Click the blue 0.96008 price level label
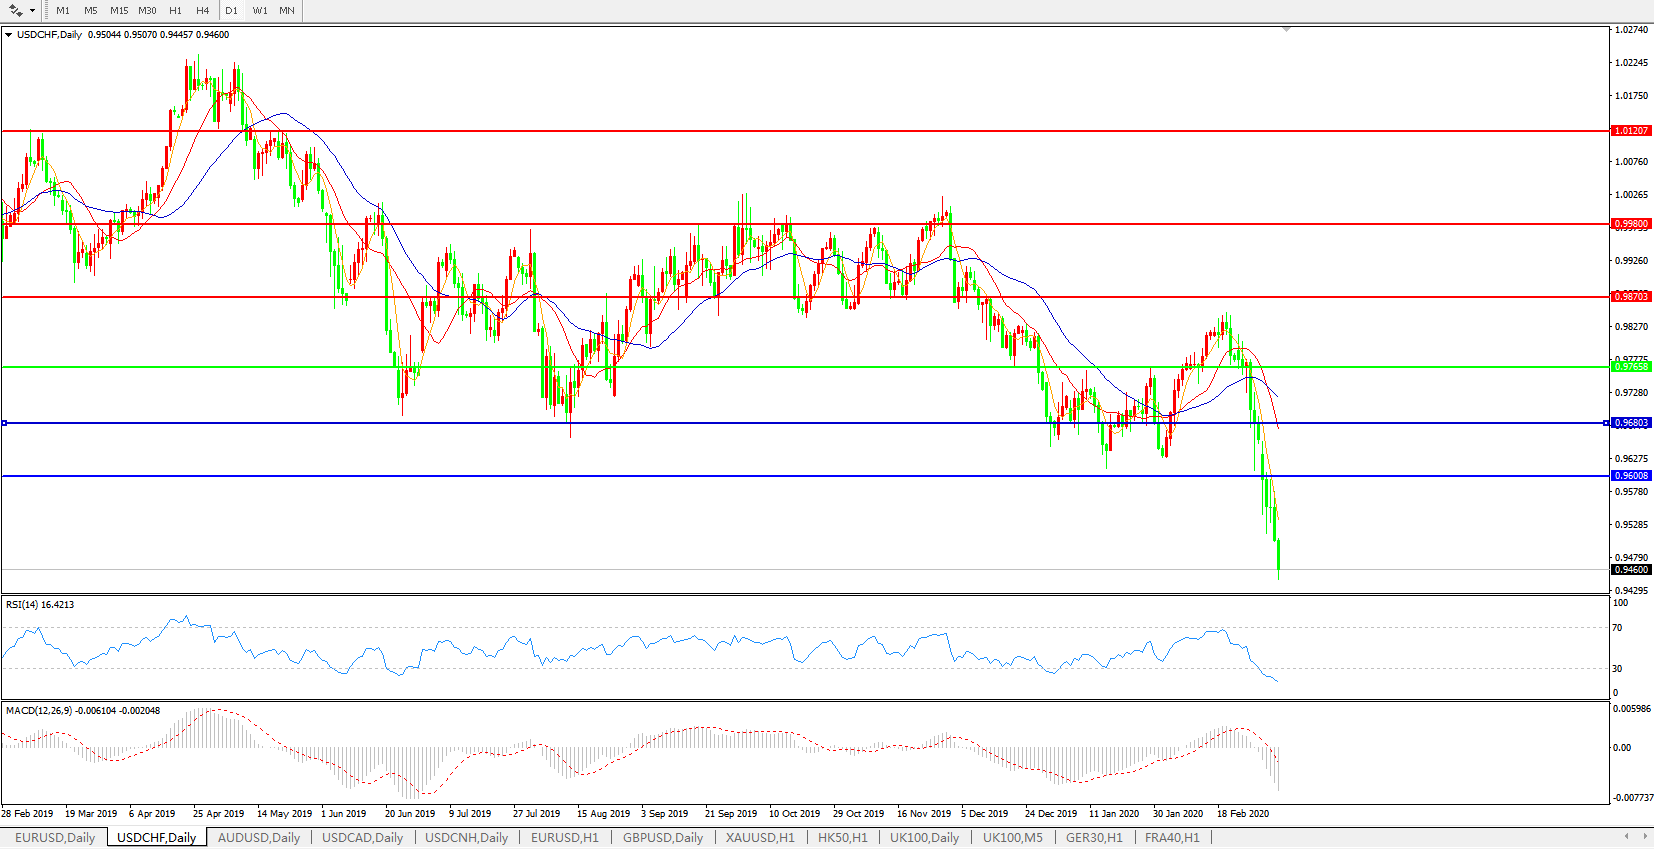This screenshot has width=1654, height=849. coord(1631,476)
